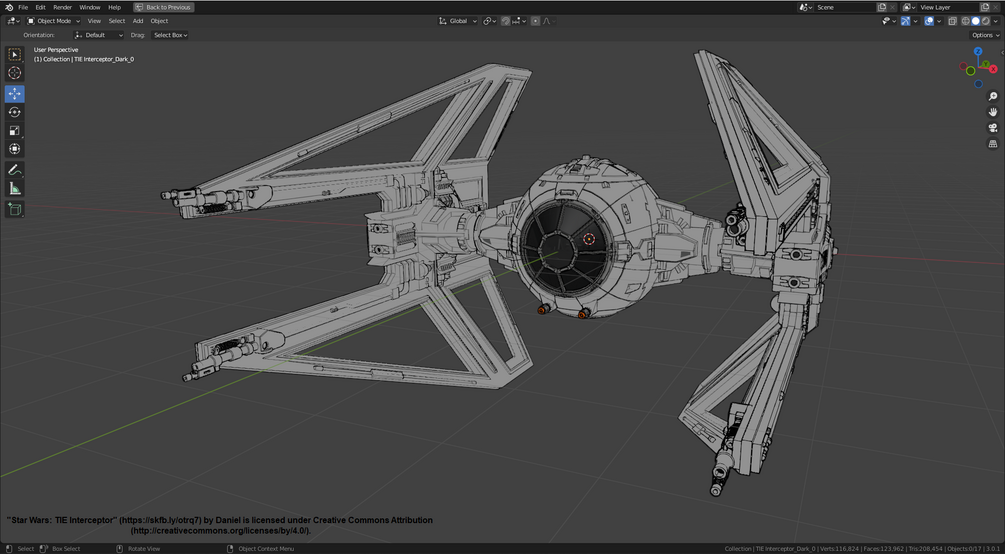Open the pivot point dropdown
1005x554 pixels.
tap(490, 21)
